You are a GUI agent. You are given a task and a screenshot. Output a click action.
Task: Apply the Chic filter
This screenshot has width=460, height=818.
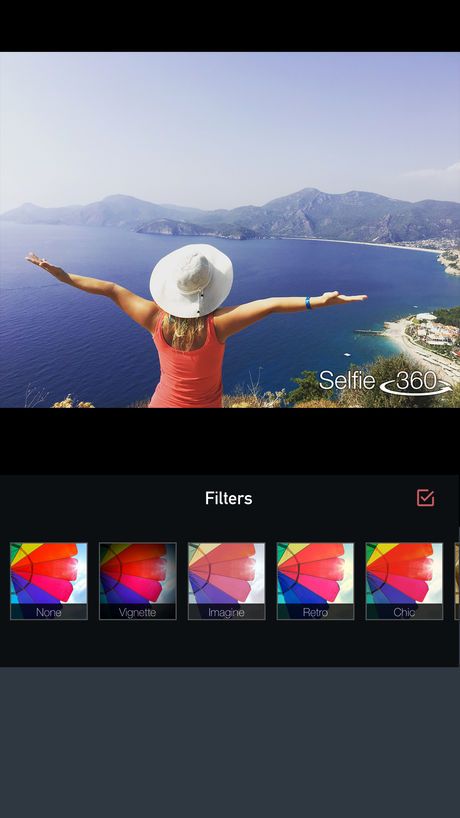coord(404,581)
